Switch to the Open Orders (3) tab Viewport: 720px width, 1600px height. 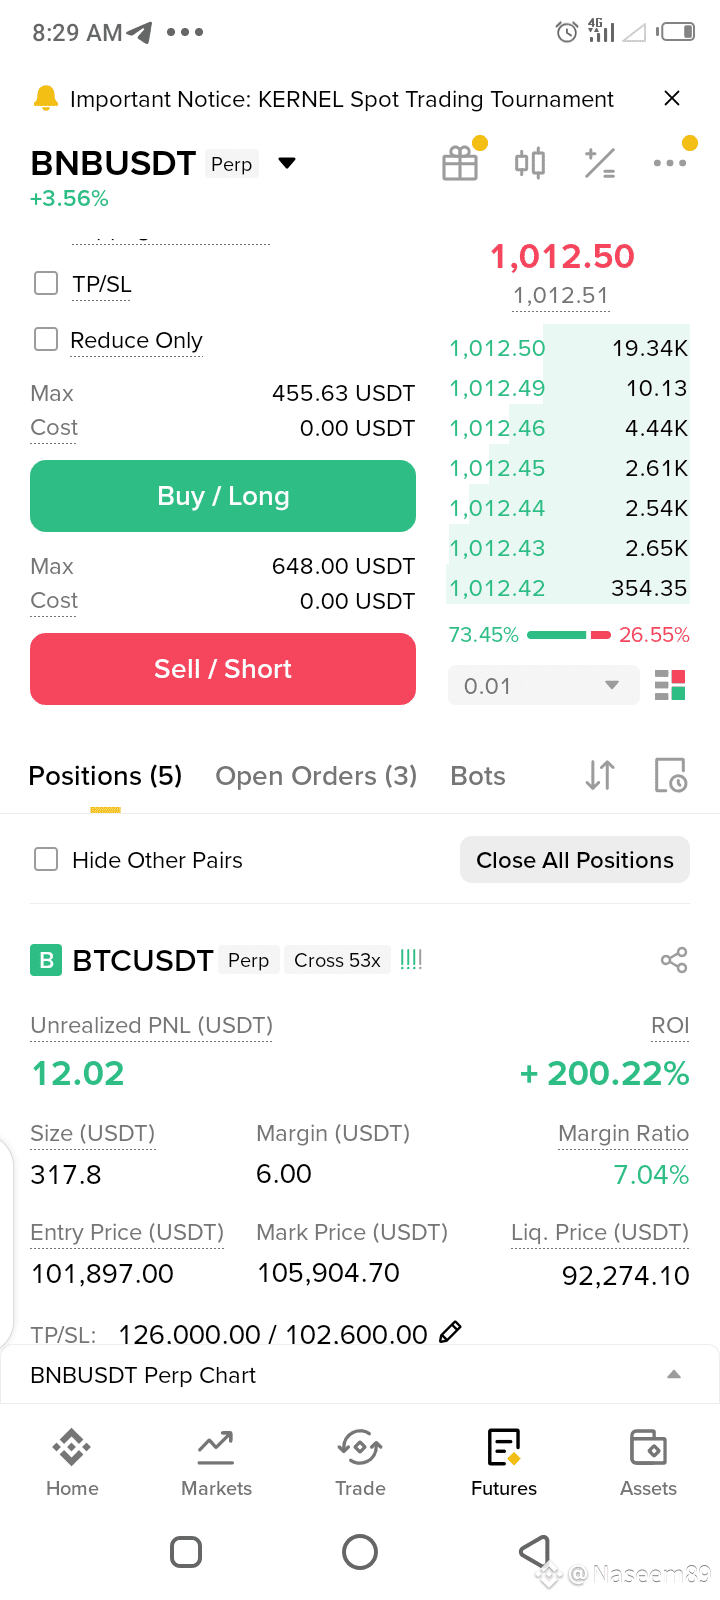pos(316,776)
